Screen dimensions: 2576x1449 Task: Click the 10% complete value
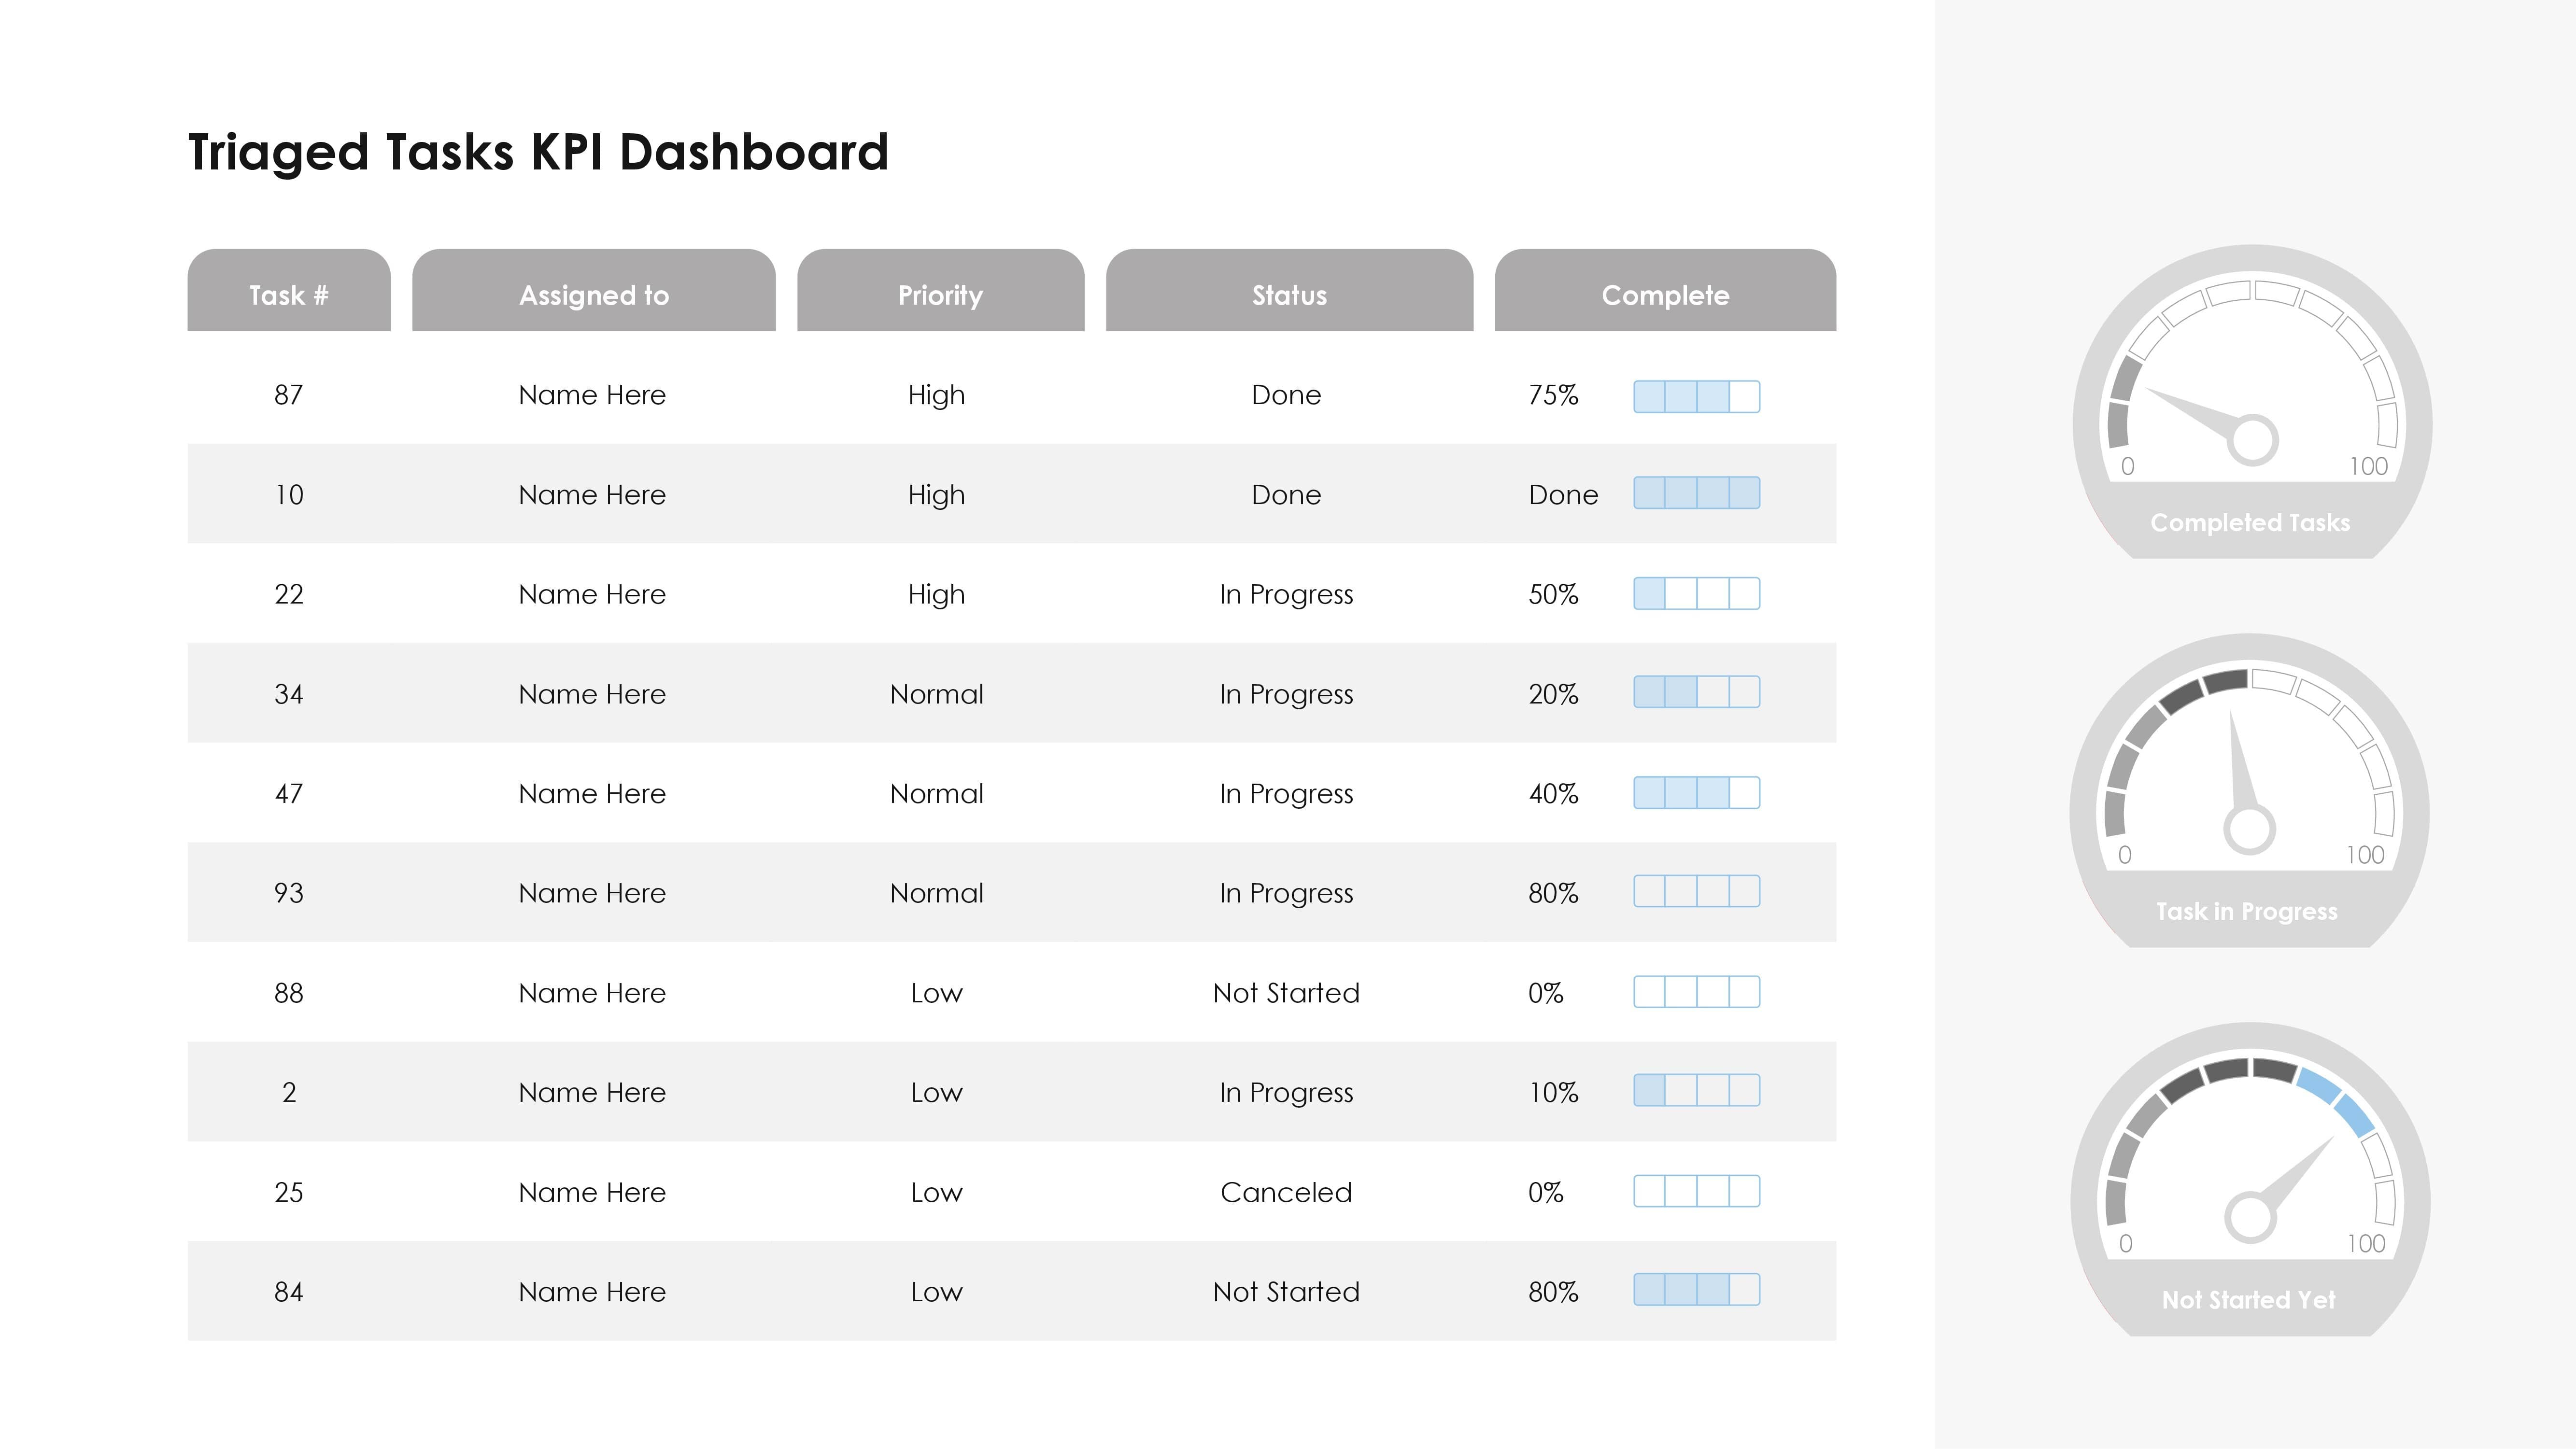1553,1092
